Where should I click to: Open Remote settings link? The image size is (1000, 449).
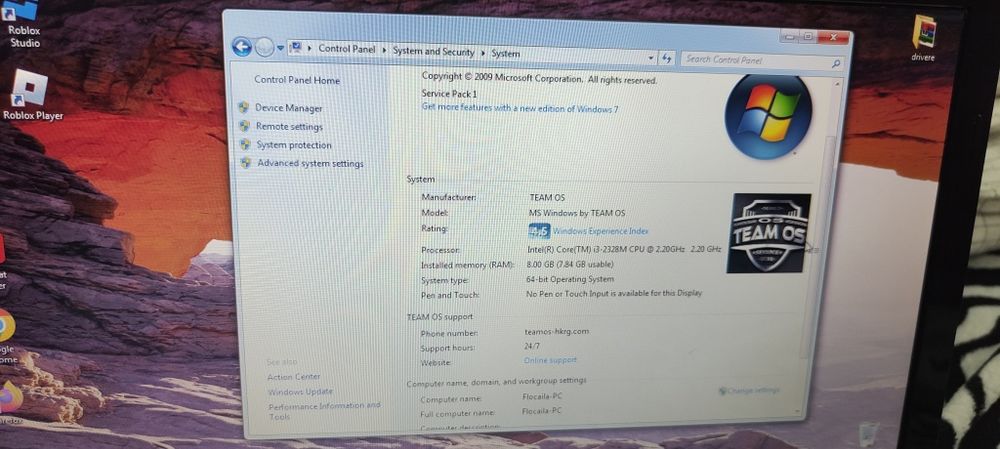[x=290, y=126]
